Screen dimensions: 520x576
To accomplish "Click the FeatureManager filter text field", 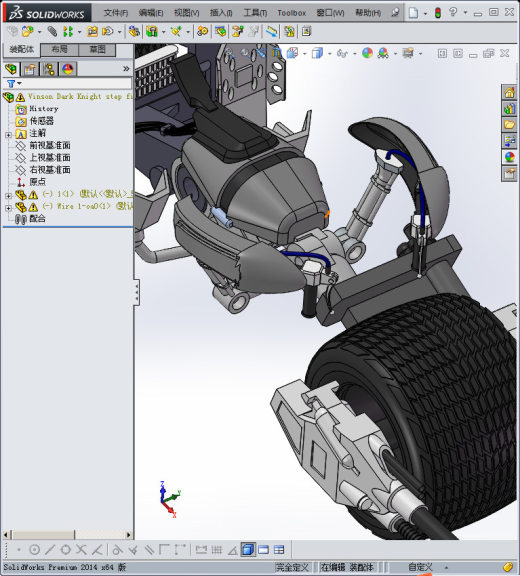I will (76, 84).
